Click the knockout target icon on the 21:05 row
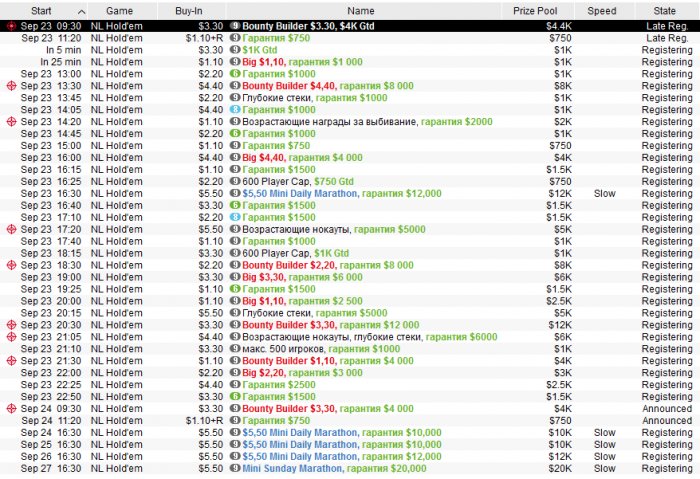 pyautogui.click(x=12, y=337)
